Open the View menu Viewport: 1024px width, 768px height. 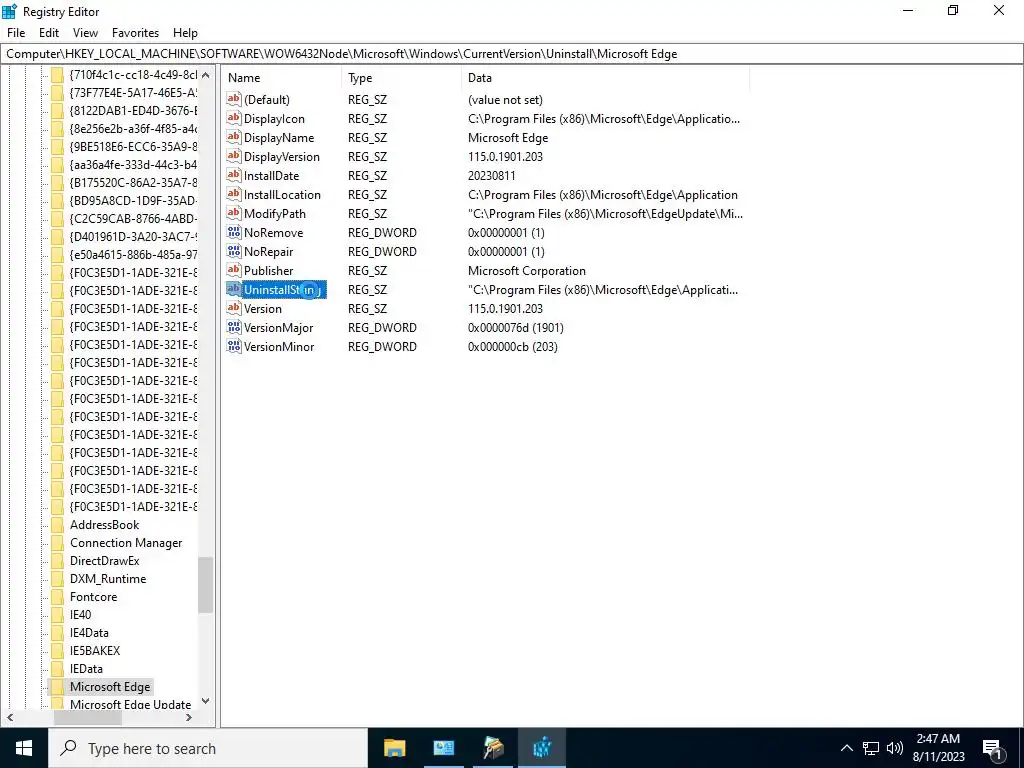[85, 33]
